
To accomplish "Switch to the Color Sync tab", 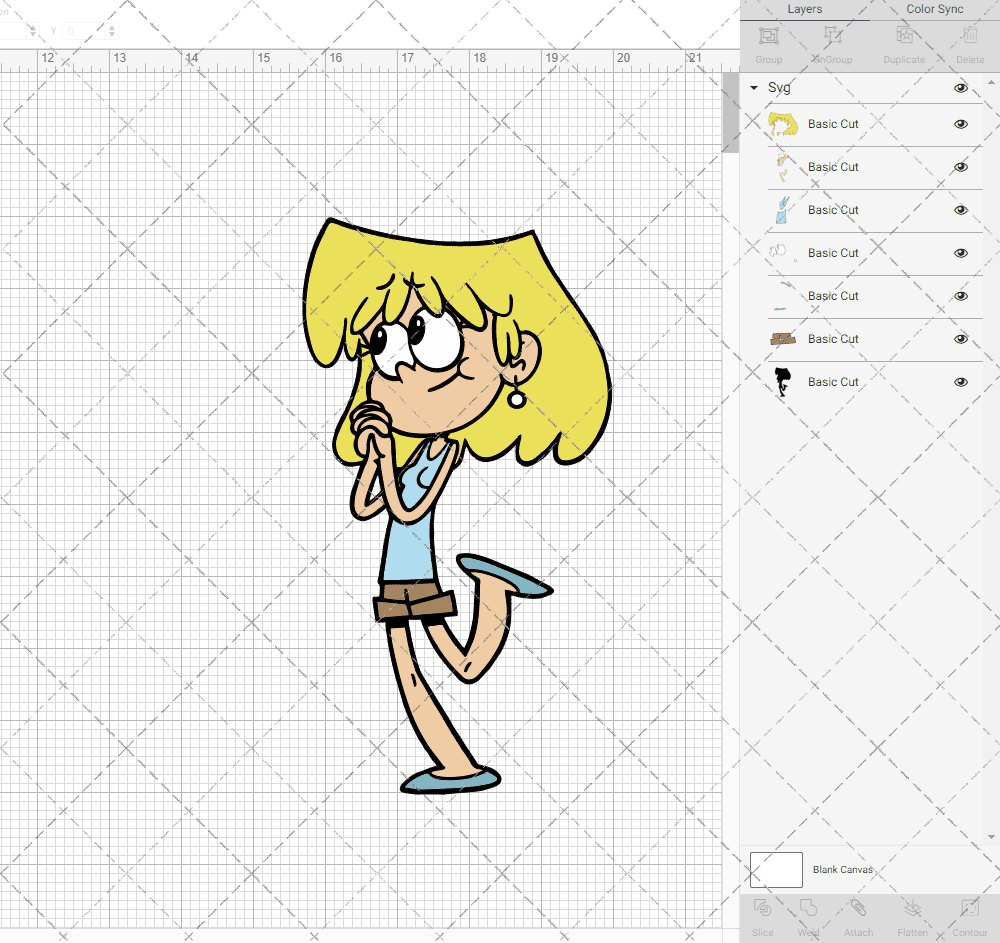I will [934, 10].
